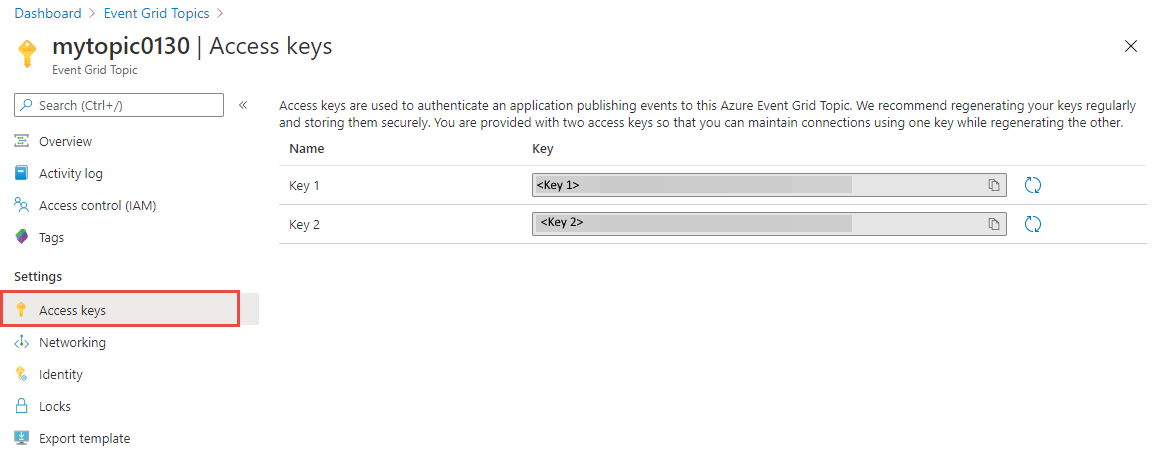Click the Locks padlock icon

(x=21, y=406)
